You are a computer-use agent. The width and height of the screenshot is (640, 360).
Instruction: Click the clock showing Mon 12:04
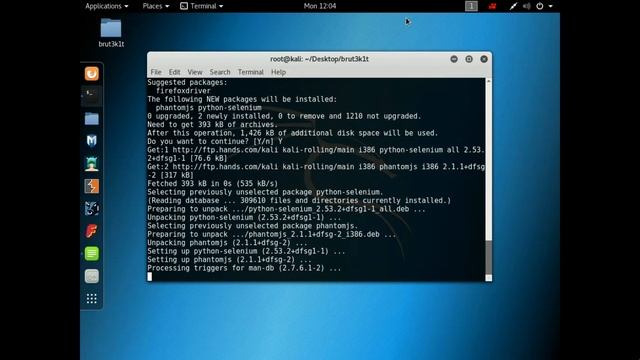coord(320,6)
